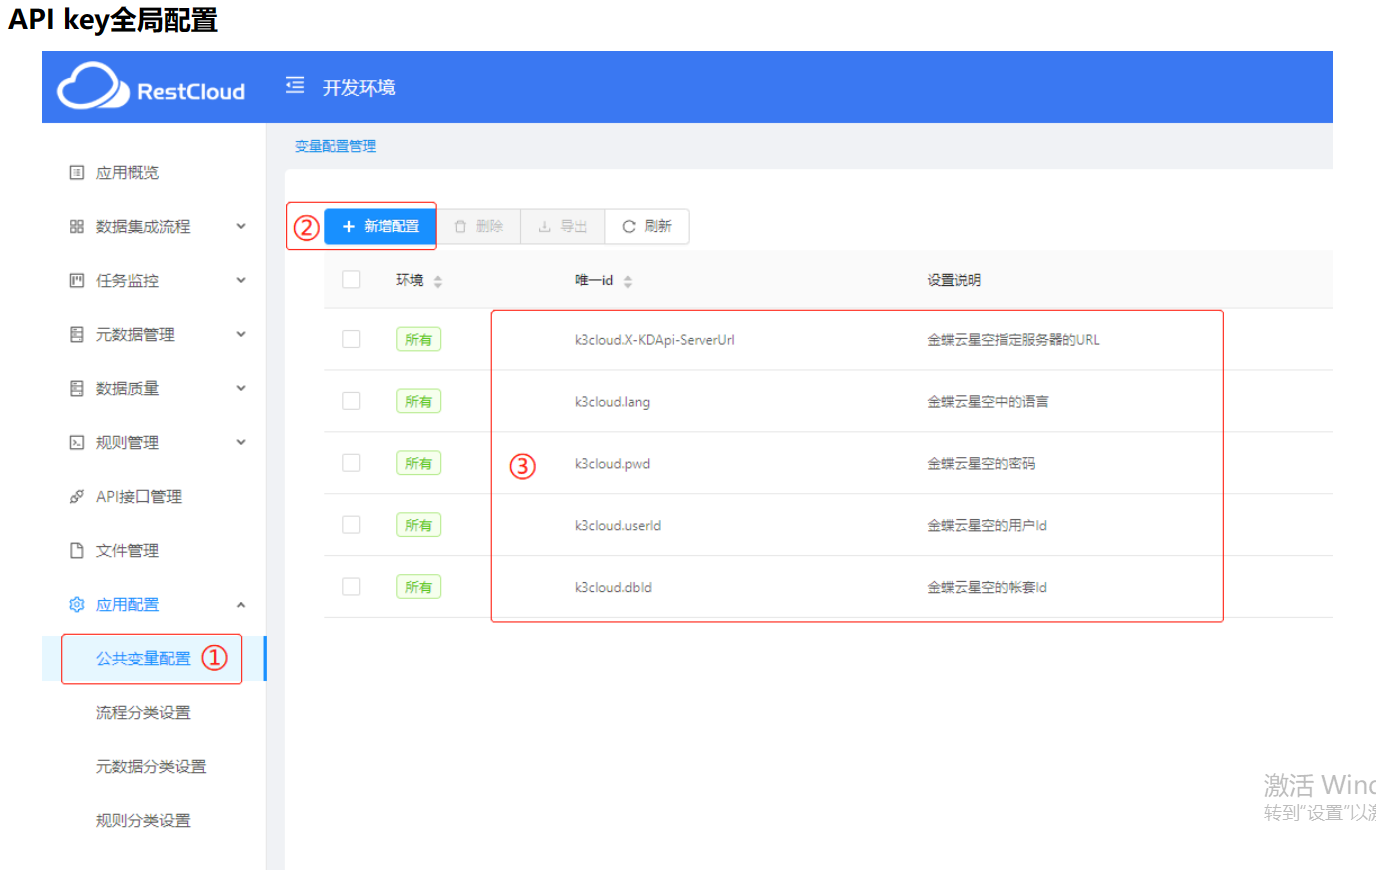Viewport: 1376px width, 870px height.
Task: Click the plus icon on 新增配置
Action: [x=349, y=227]
